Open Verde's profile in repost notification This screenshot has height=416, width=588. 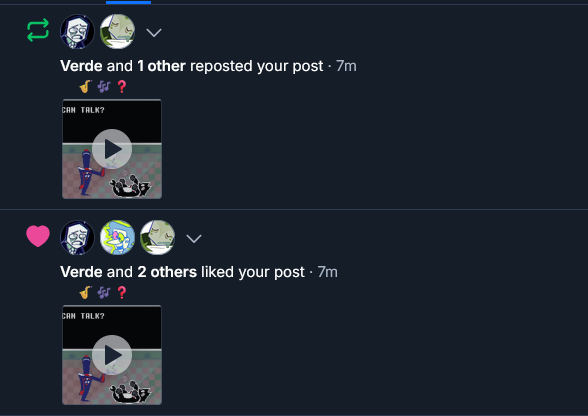coord(81,66)
